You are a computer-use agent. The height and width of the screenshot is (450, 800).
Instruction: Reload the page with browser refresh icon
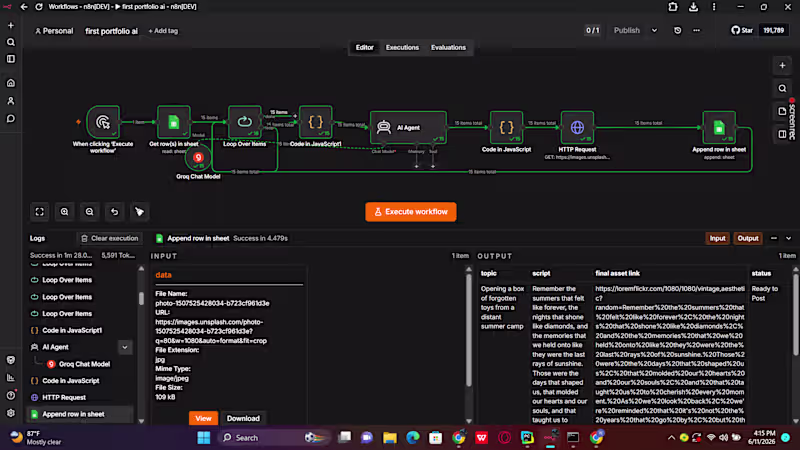tap(39, 7)
